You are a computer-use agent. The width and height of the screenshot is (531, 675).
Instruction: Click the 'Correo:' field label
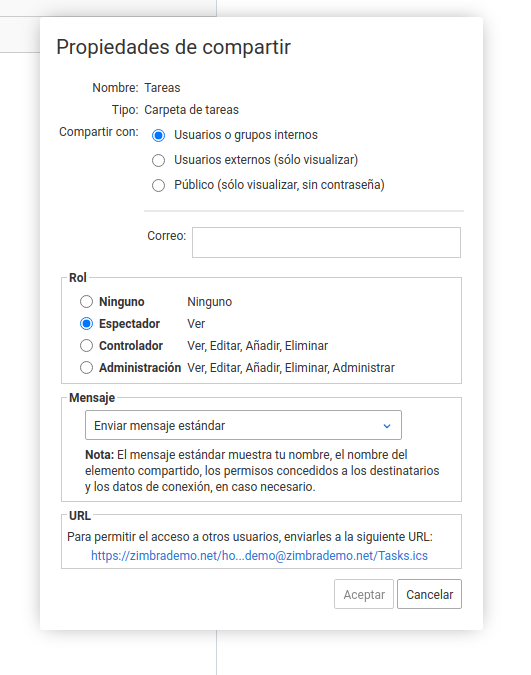(x=167, y=235)
